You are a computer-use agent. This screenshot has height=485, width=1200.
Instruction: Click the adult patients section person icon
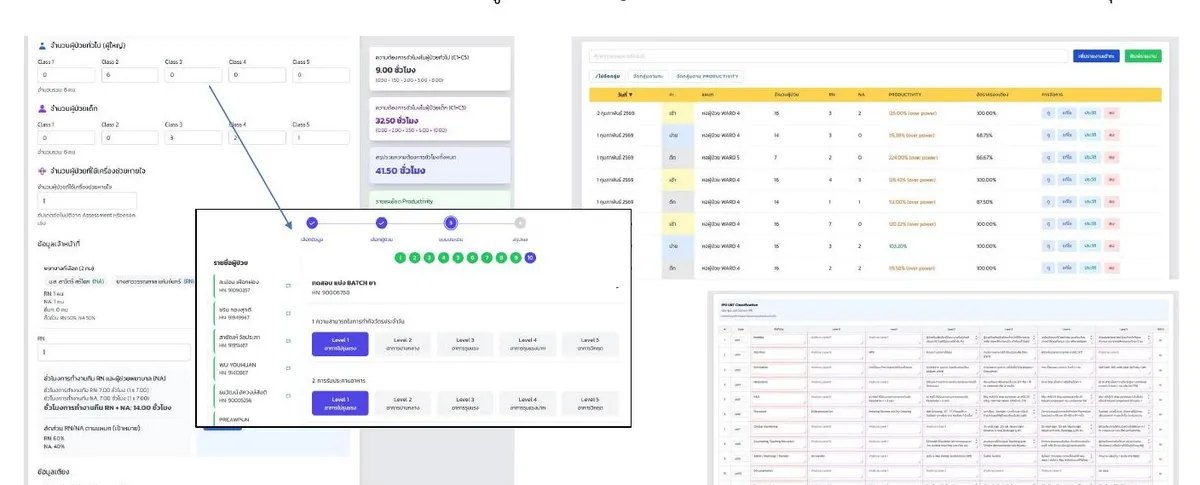[41, 46]
